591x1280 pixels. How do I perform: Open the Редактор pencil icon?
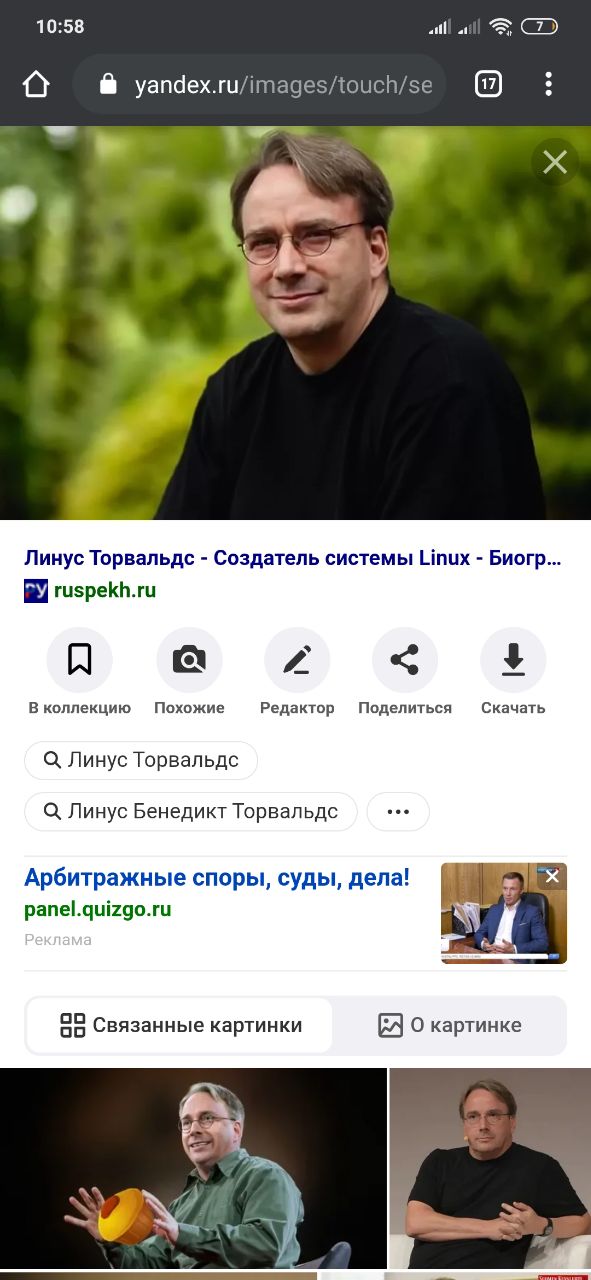297,660
